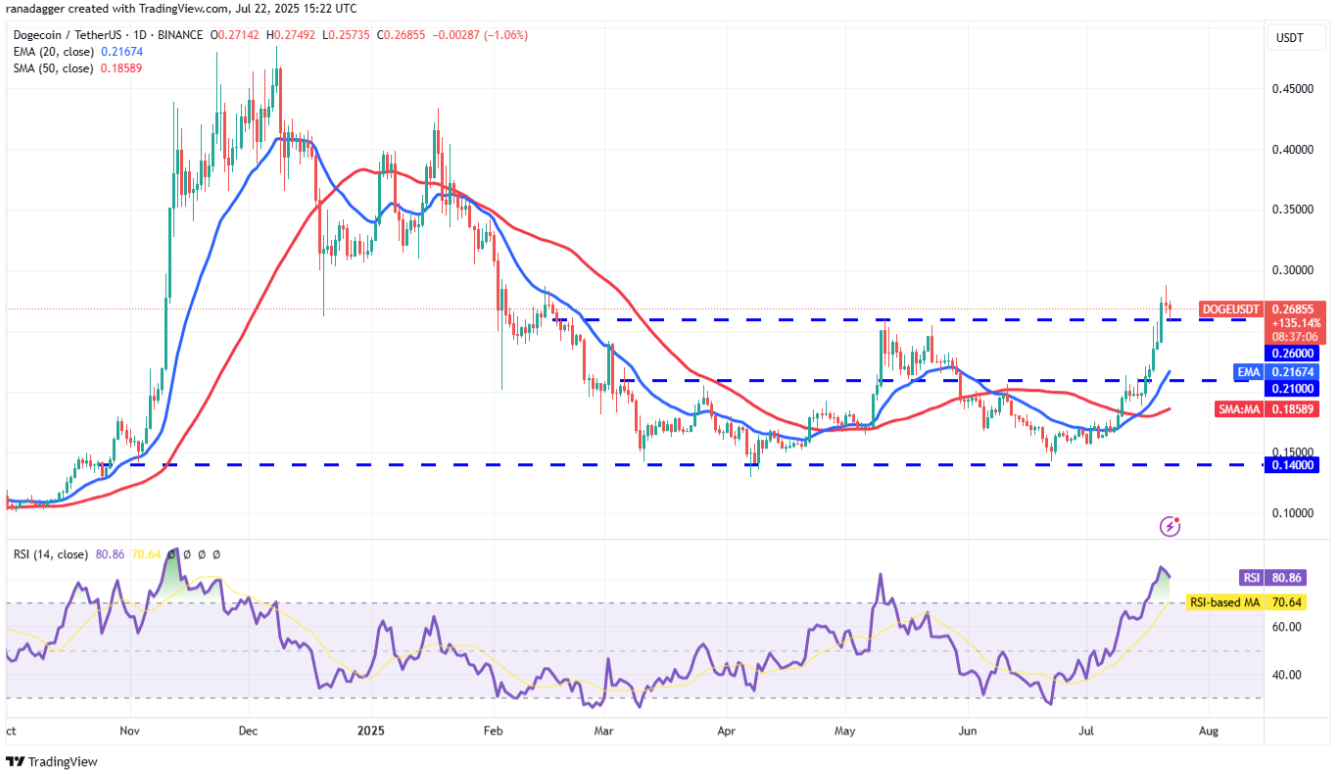1335x774 pixels.
Task: Click the blue EMA tag on the price axis
Action: coord(1249,371)
